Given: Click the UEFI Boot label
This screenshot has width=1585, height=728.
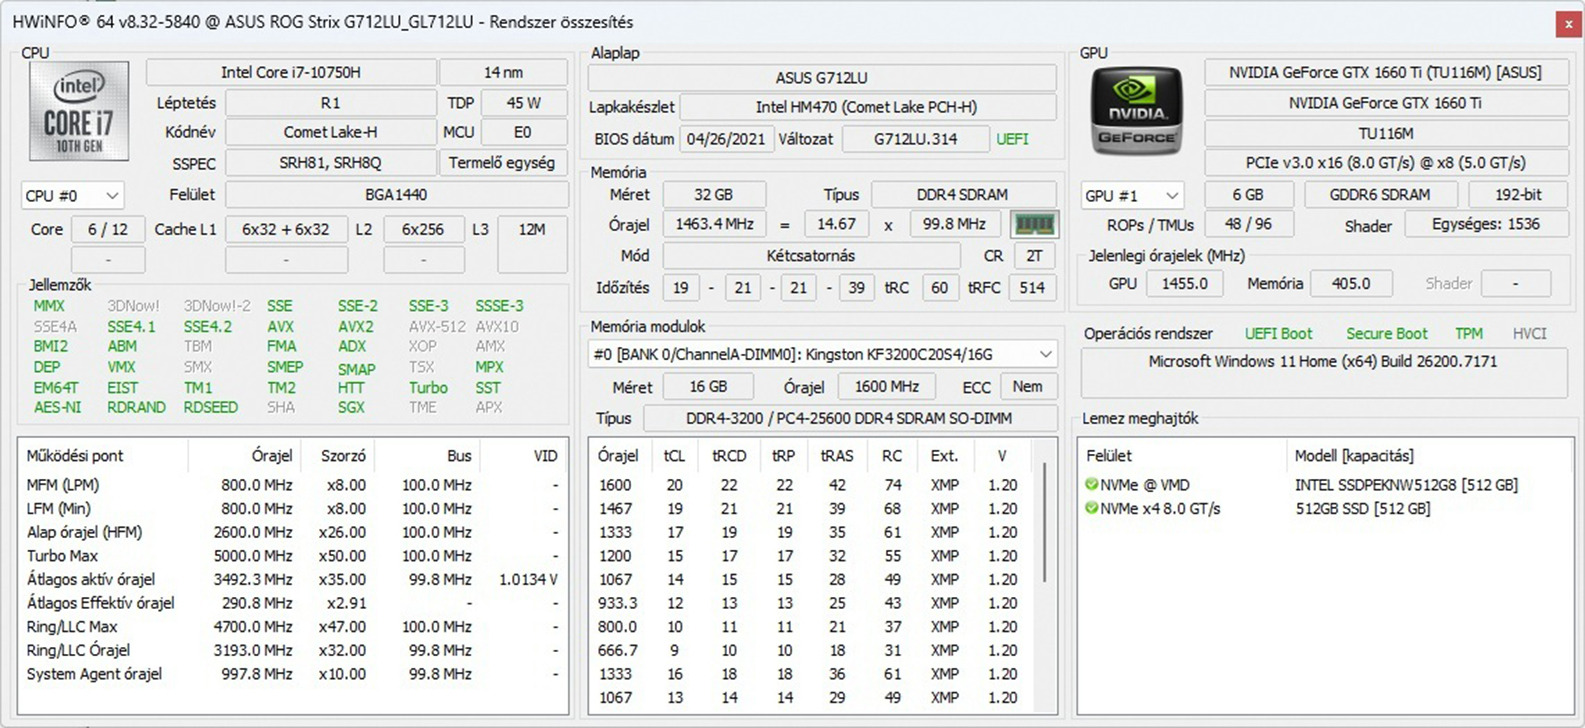Looking at the screenshot, I should pyautogui.click(x=1278, y=334).
